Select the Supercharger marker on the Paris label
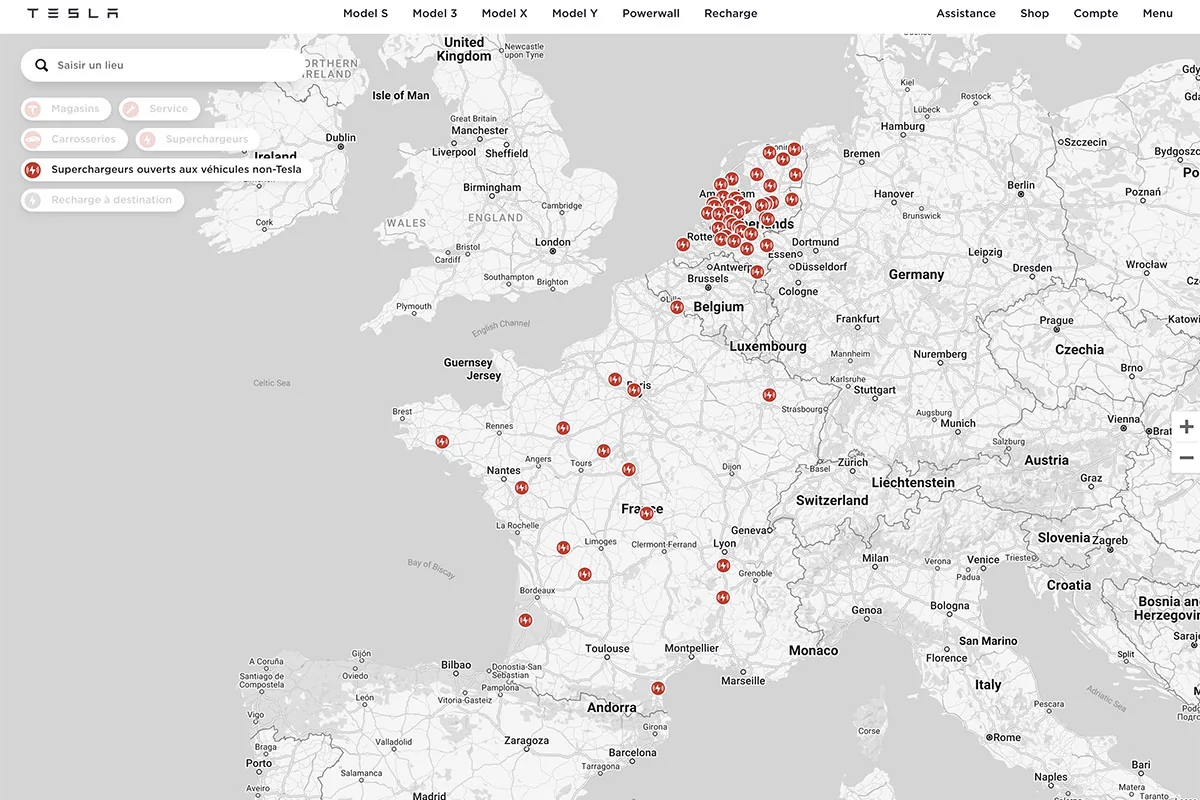The image size is (1200, 800). (x=634, y=390)
